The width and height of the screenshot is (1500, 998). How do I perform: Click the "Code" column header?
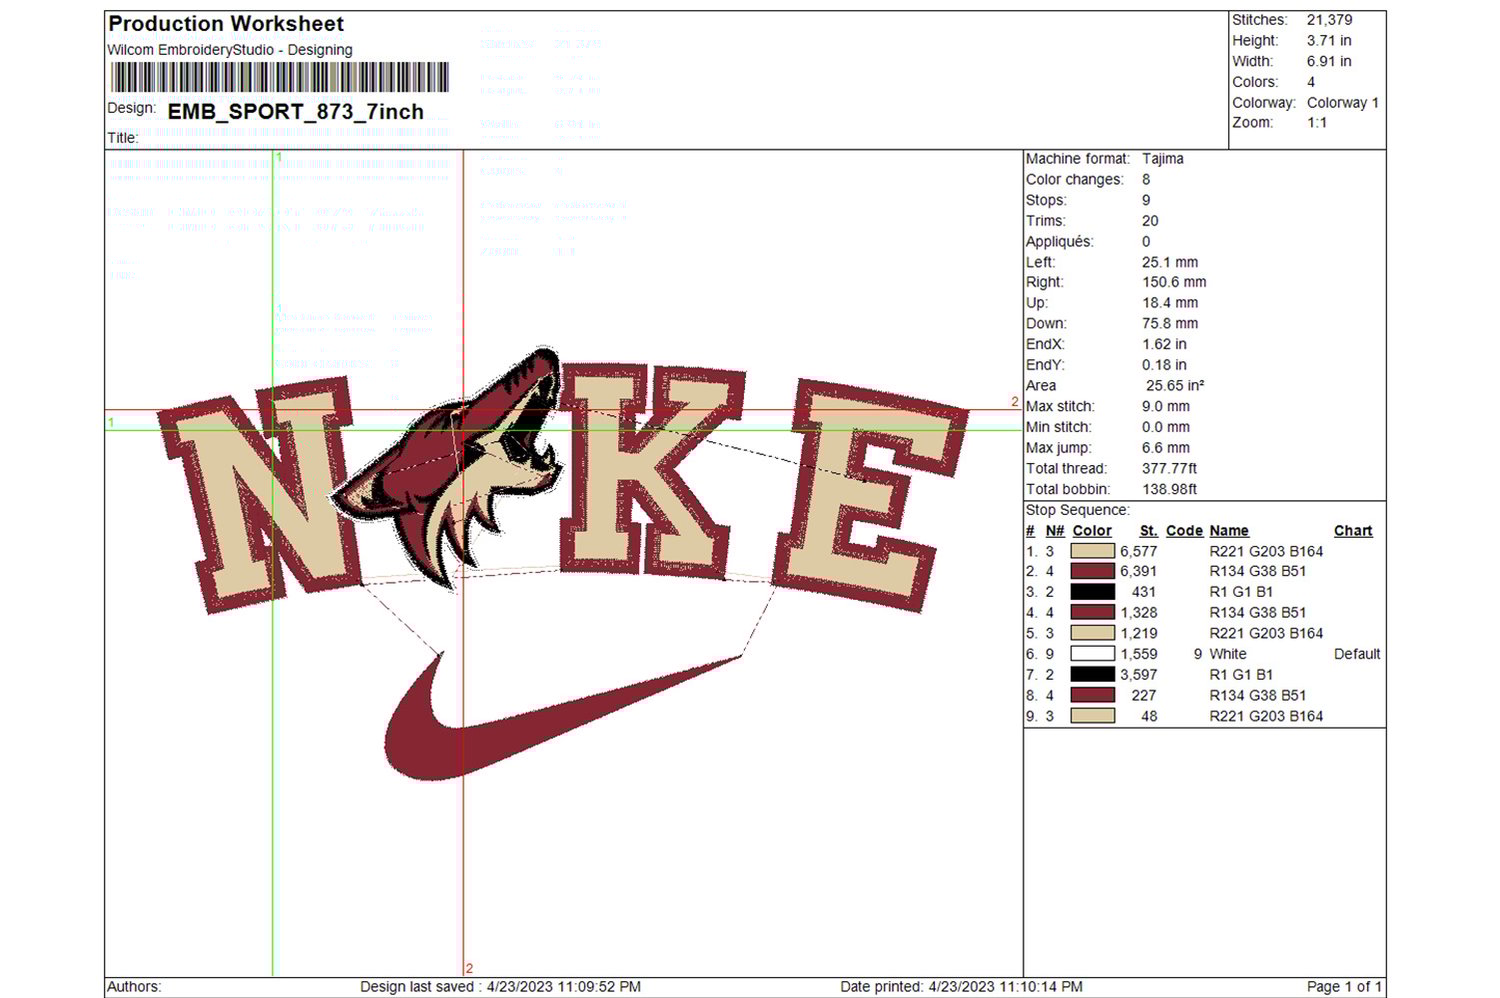tap(1184, 531)
